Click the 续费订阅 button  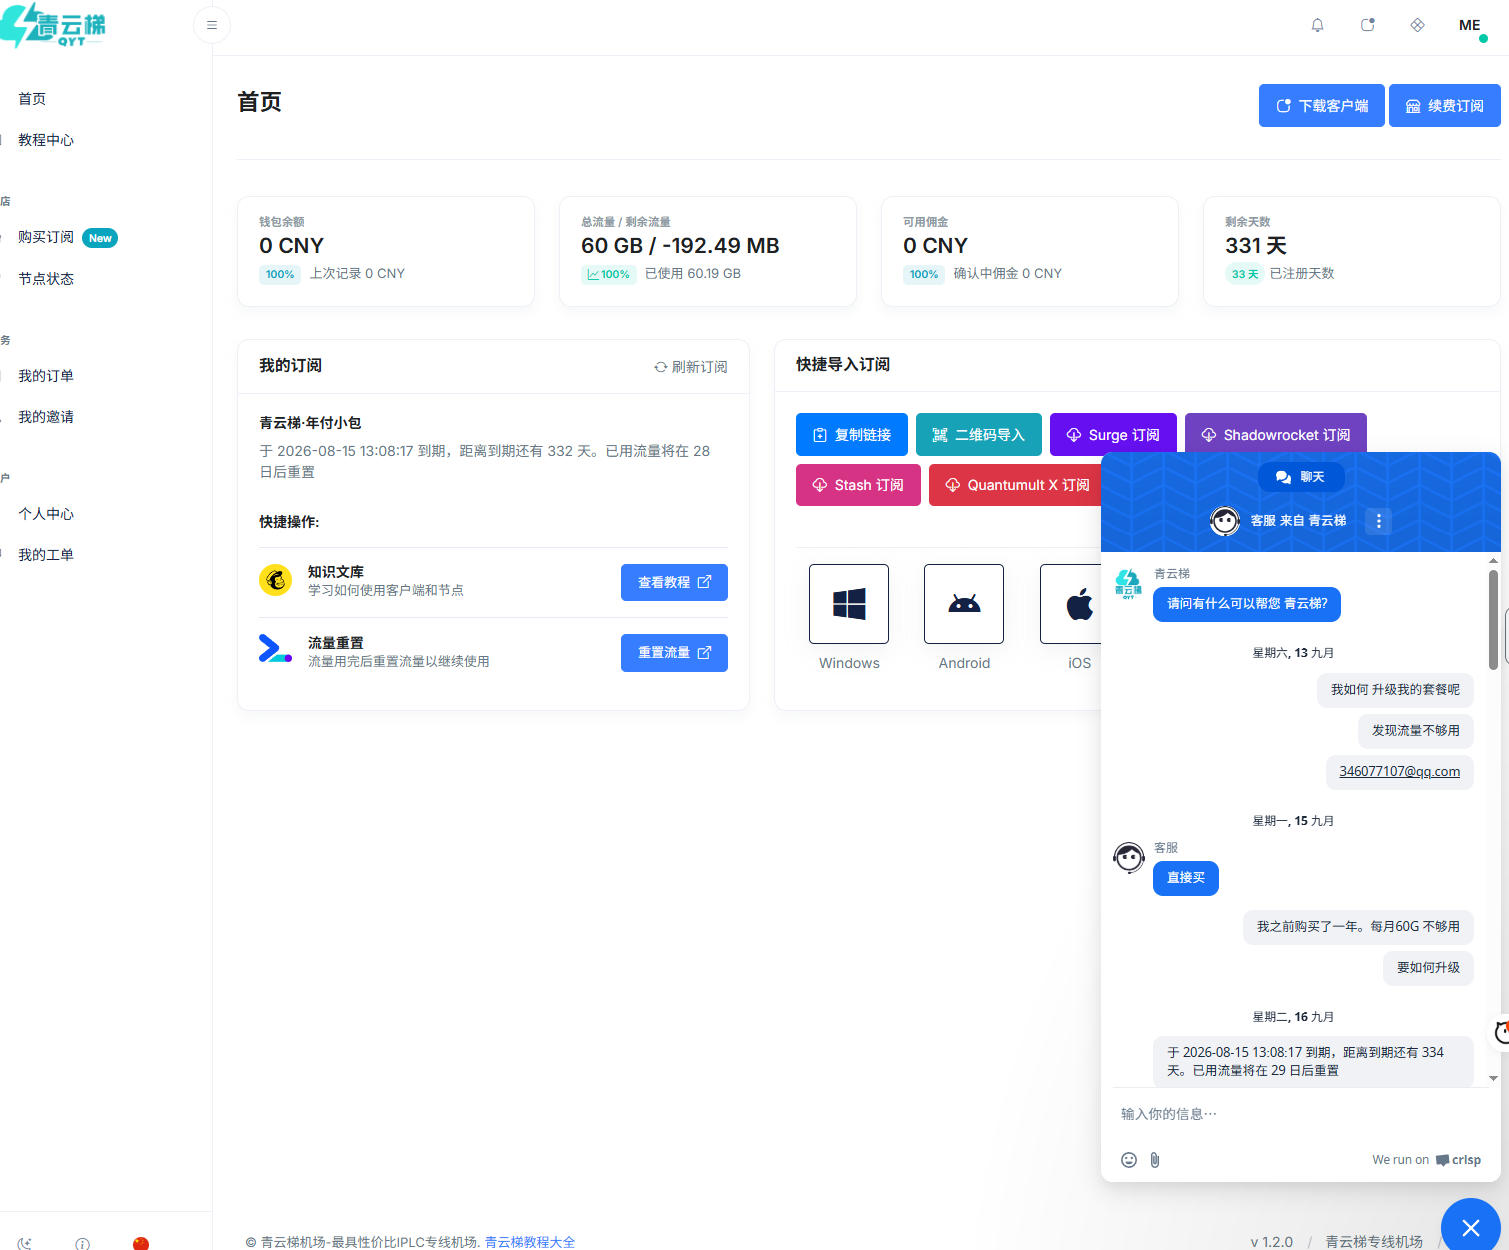1445,106
